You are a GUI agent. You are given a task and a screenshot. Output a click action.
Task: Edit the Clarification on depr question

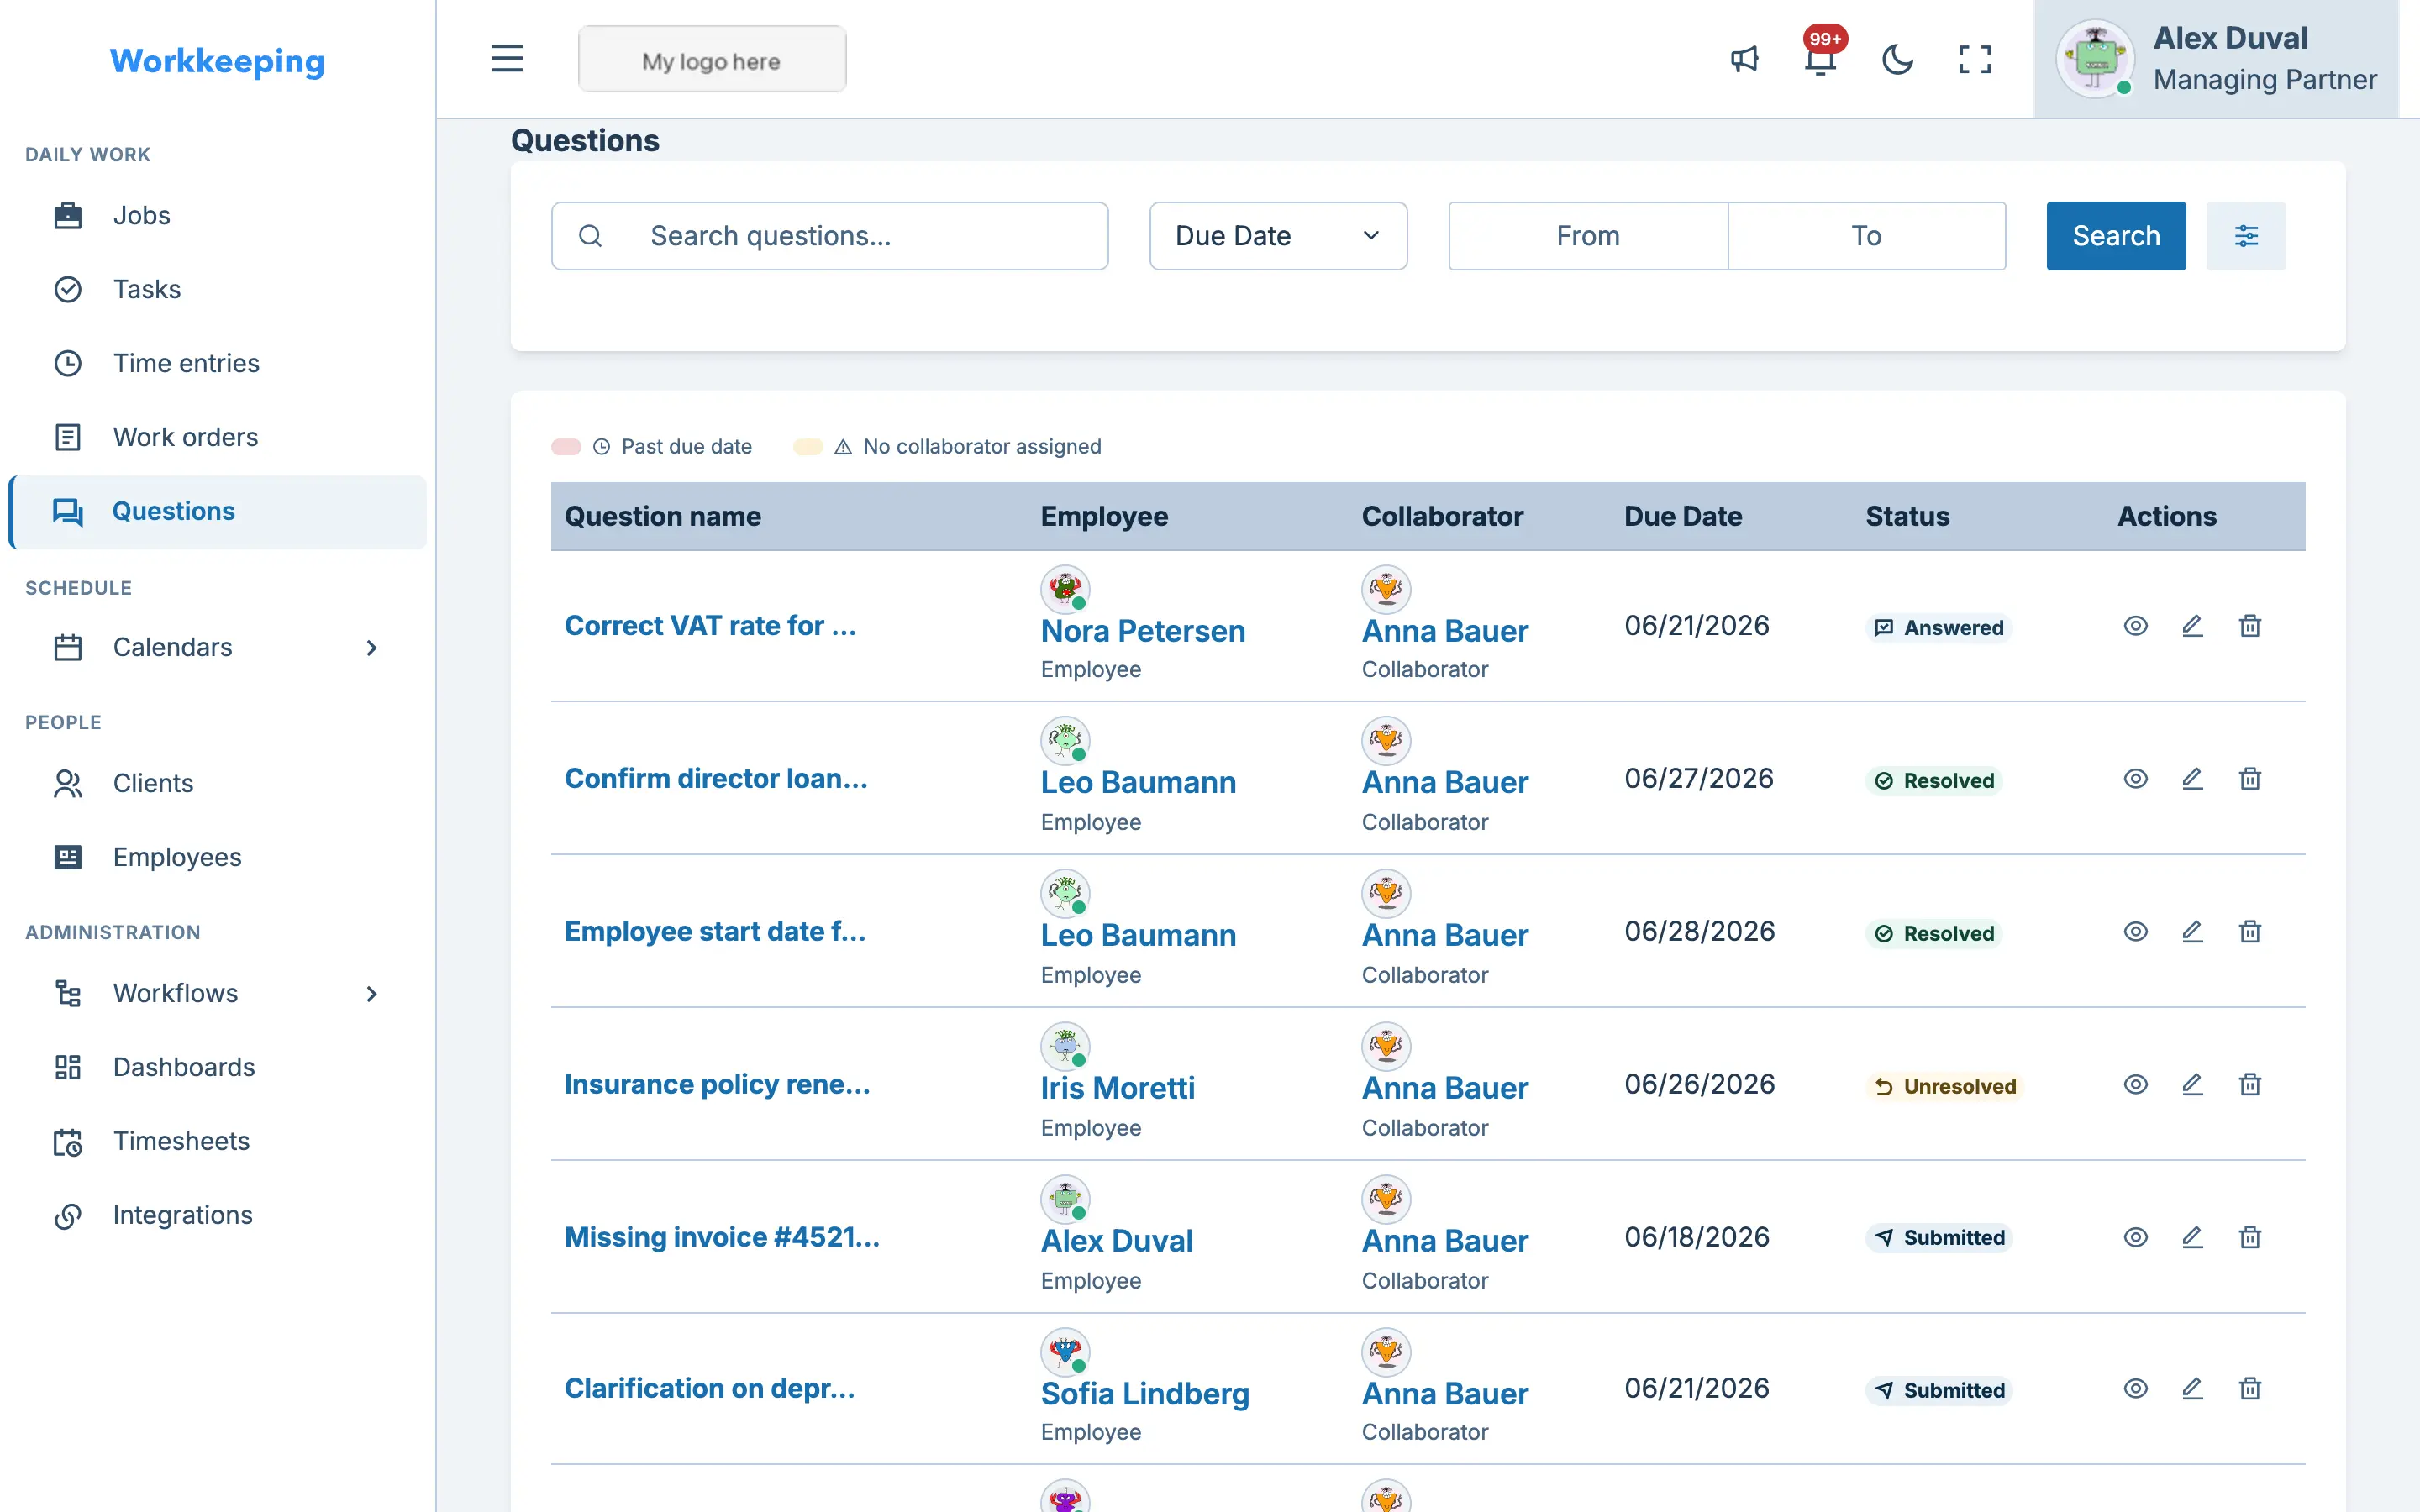coord(2192,1389)
